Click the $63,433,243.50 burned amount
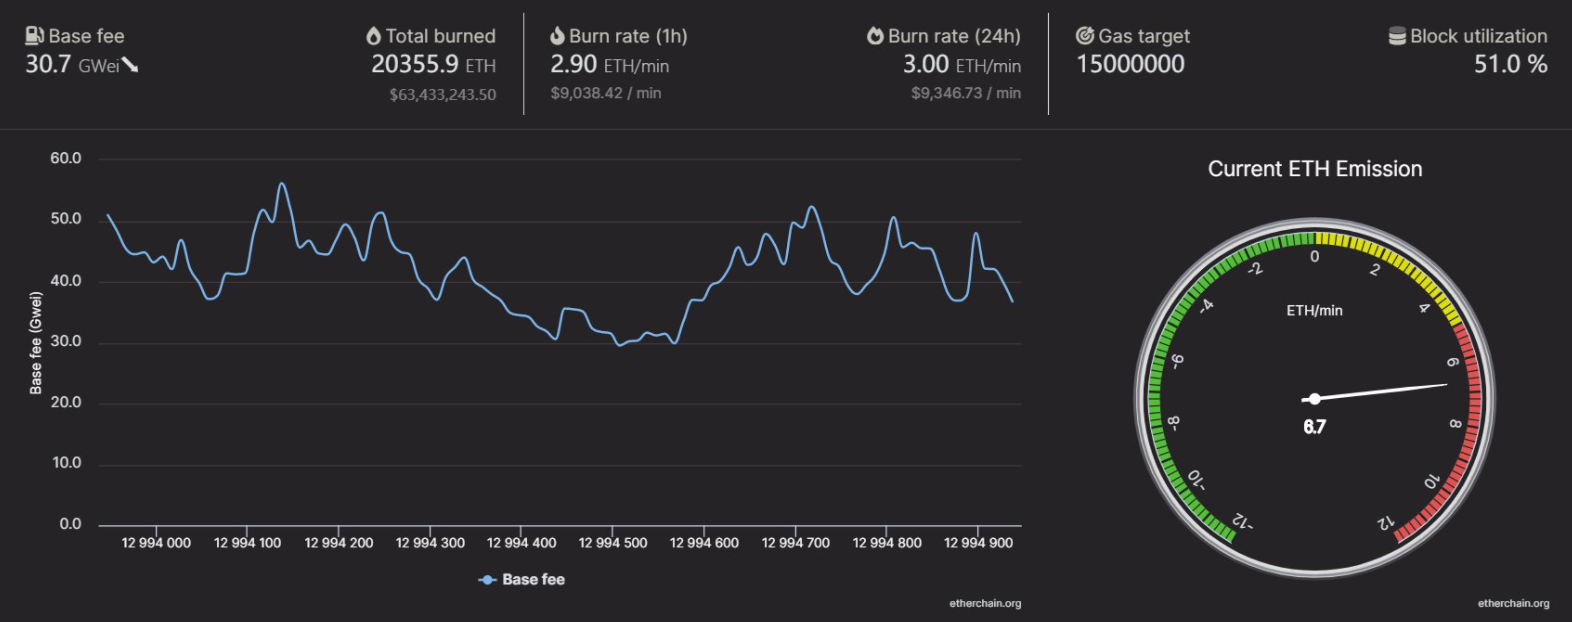The width and height of the screenshot is (1572, 622). click(442, 94)
